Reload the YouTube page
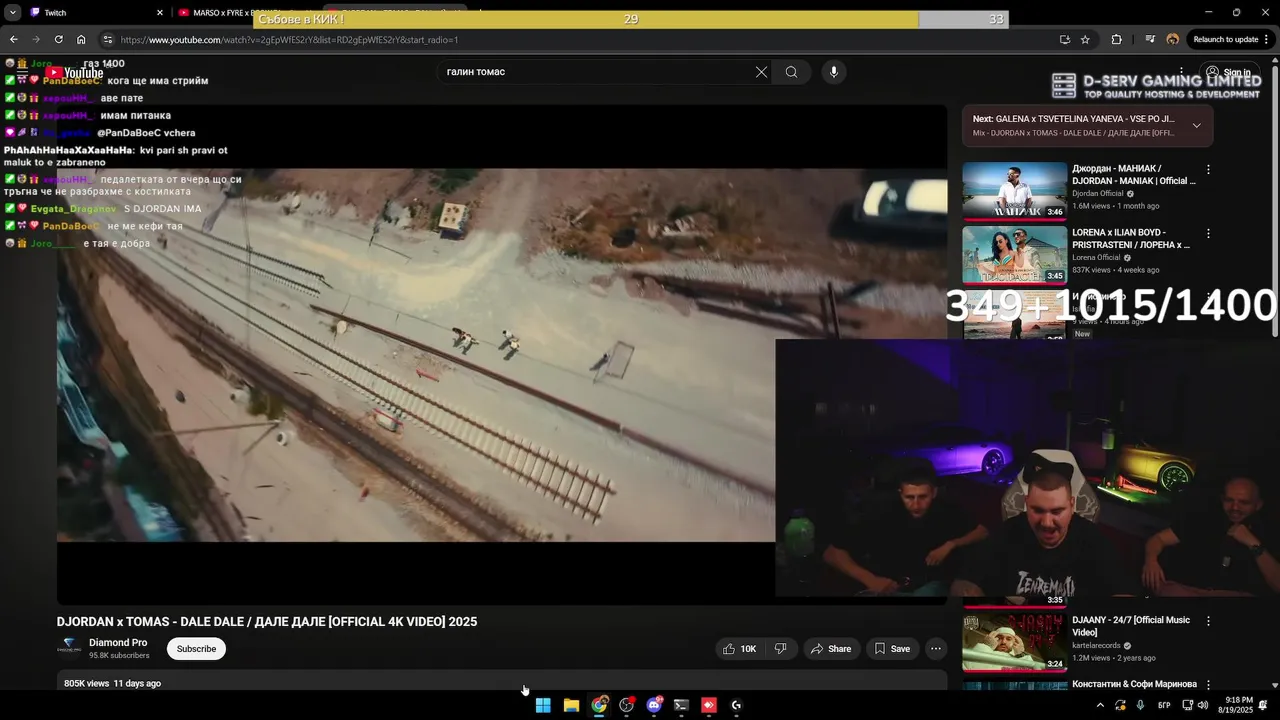Screen dimensions: 1280x720 (59, 40)
